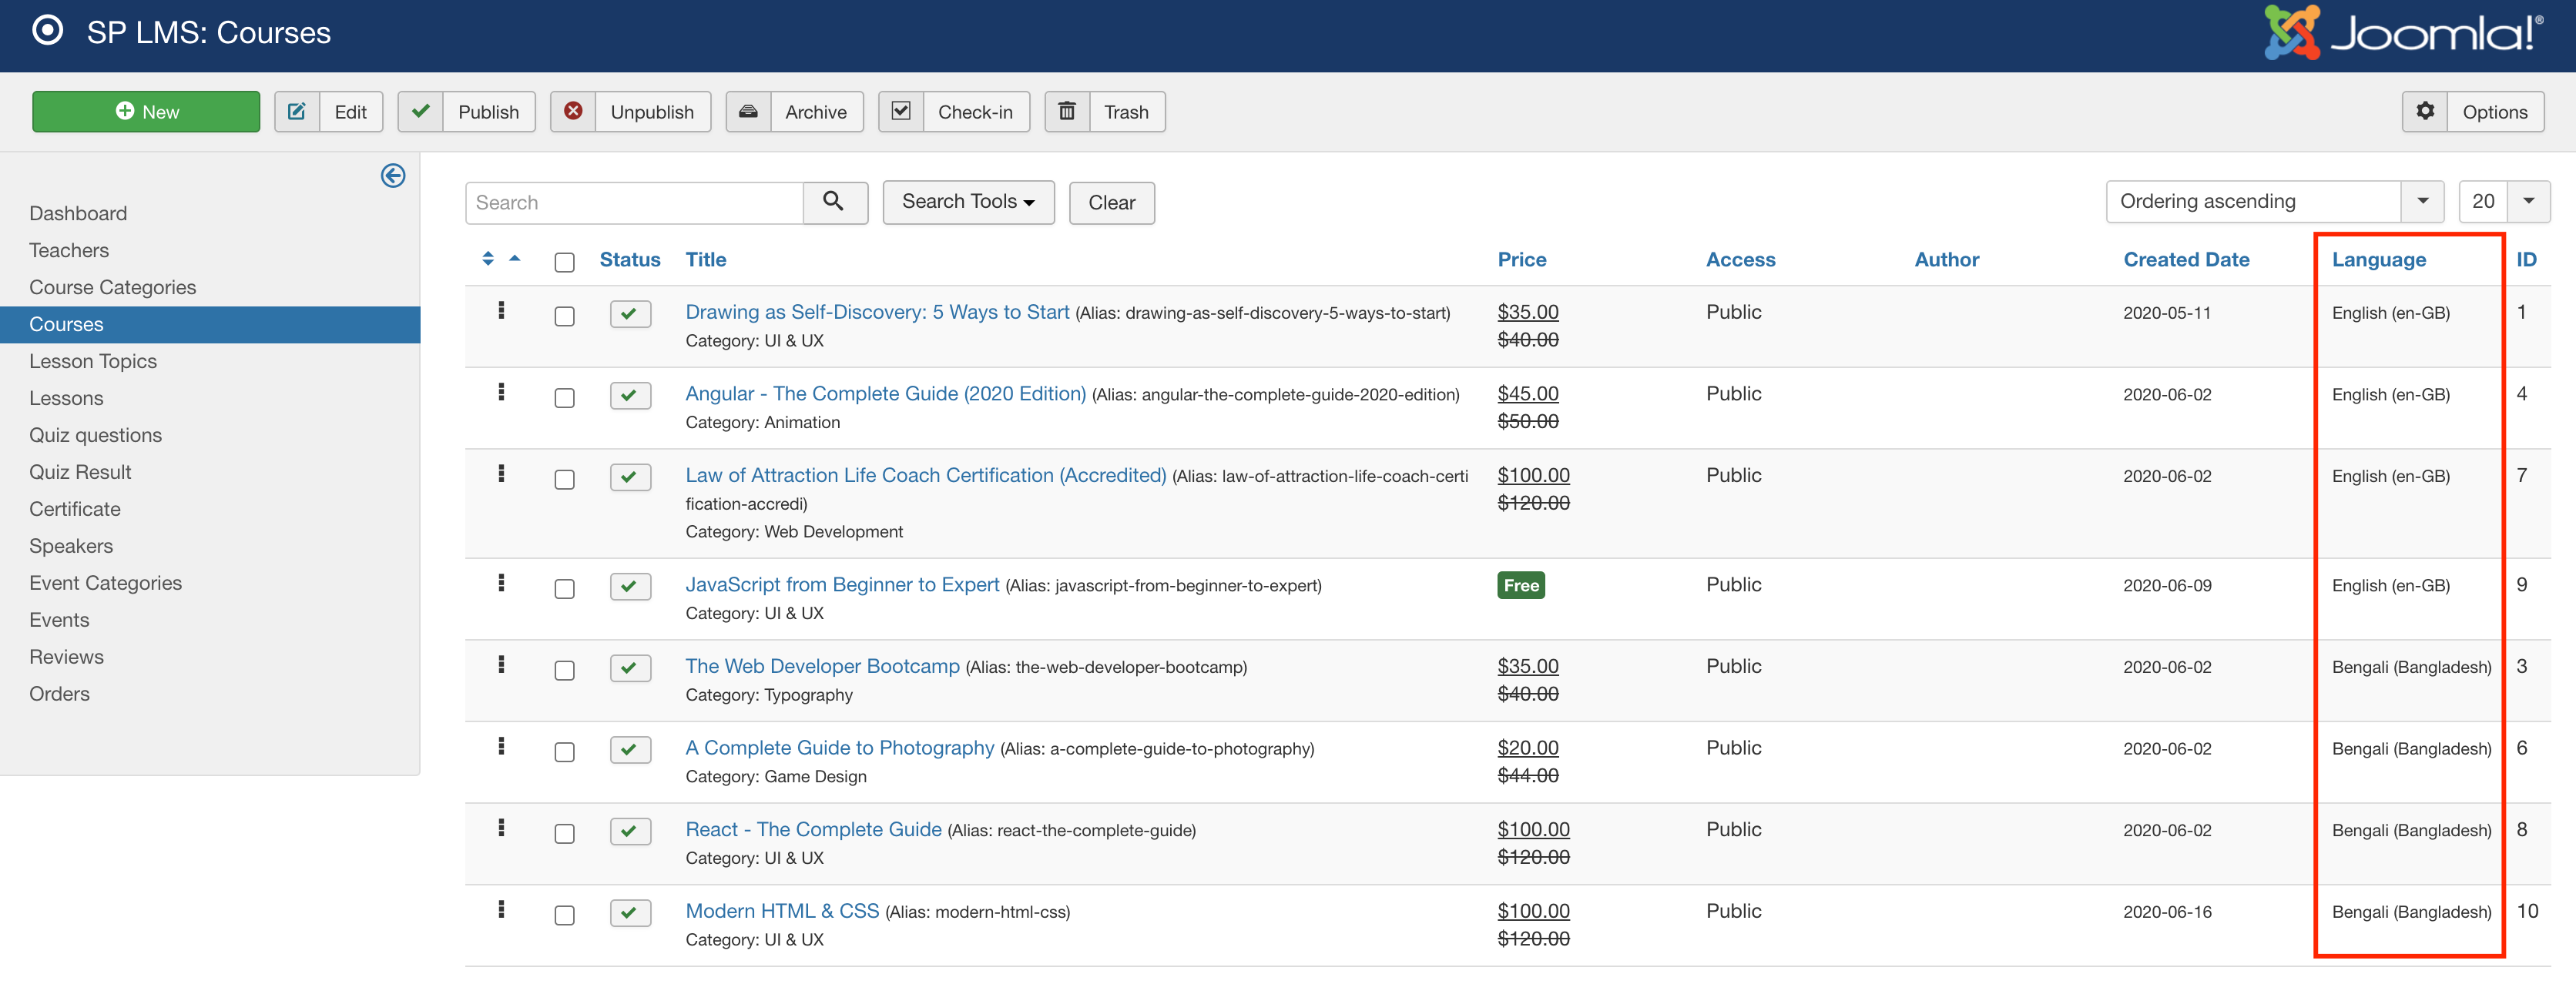Go to Quiz Result in sidebar menu
The height and width of the screenshot is (984, 2576).
80,472
